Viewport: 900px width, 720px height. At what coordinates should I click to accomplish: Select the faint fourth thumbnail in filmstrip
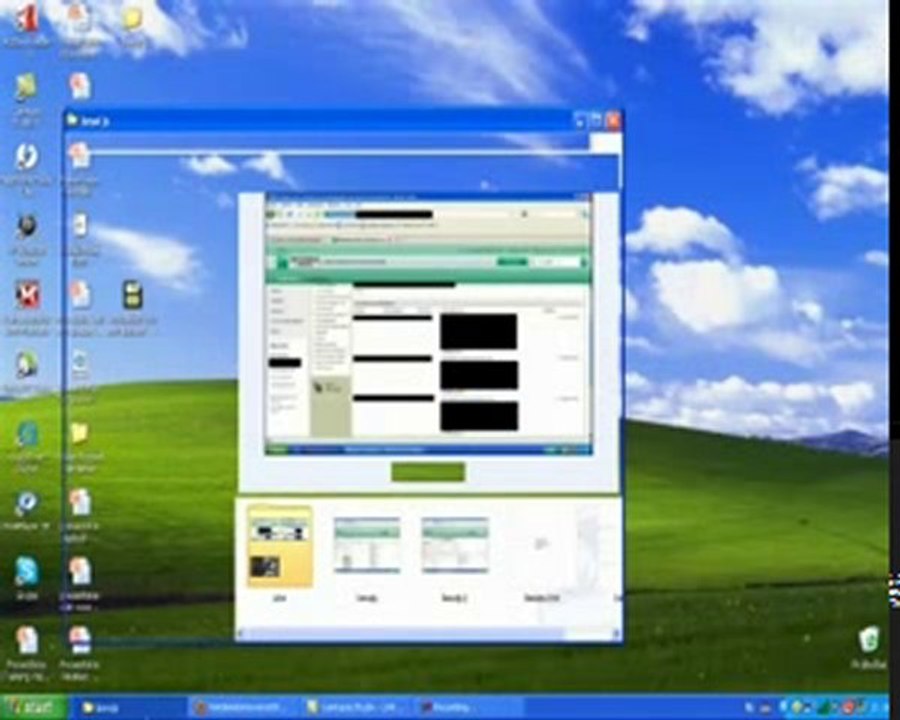pos(541,544)
